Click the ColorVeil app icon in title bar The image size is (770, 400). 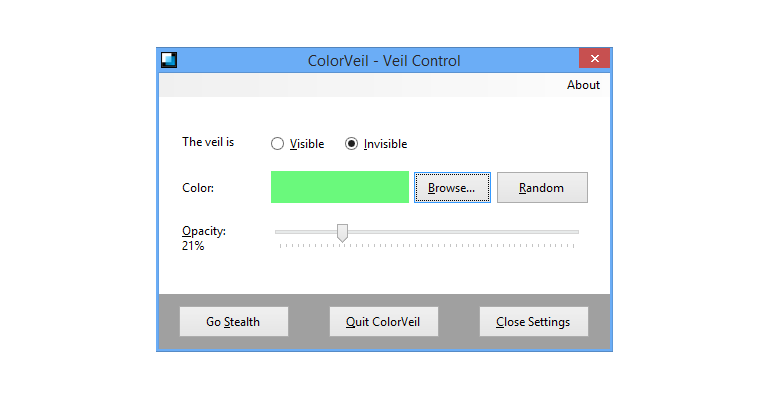tap(169, 60)
